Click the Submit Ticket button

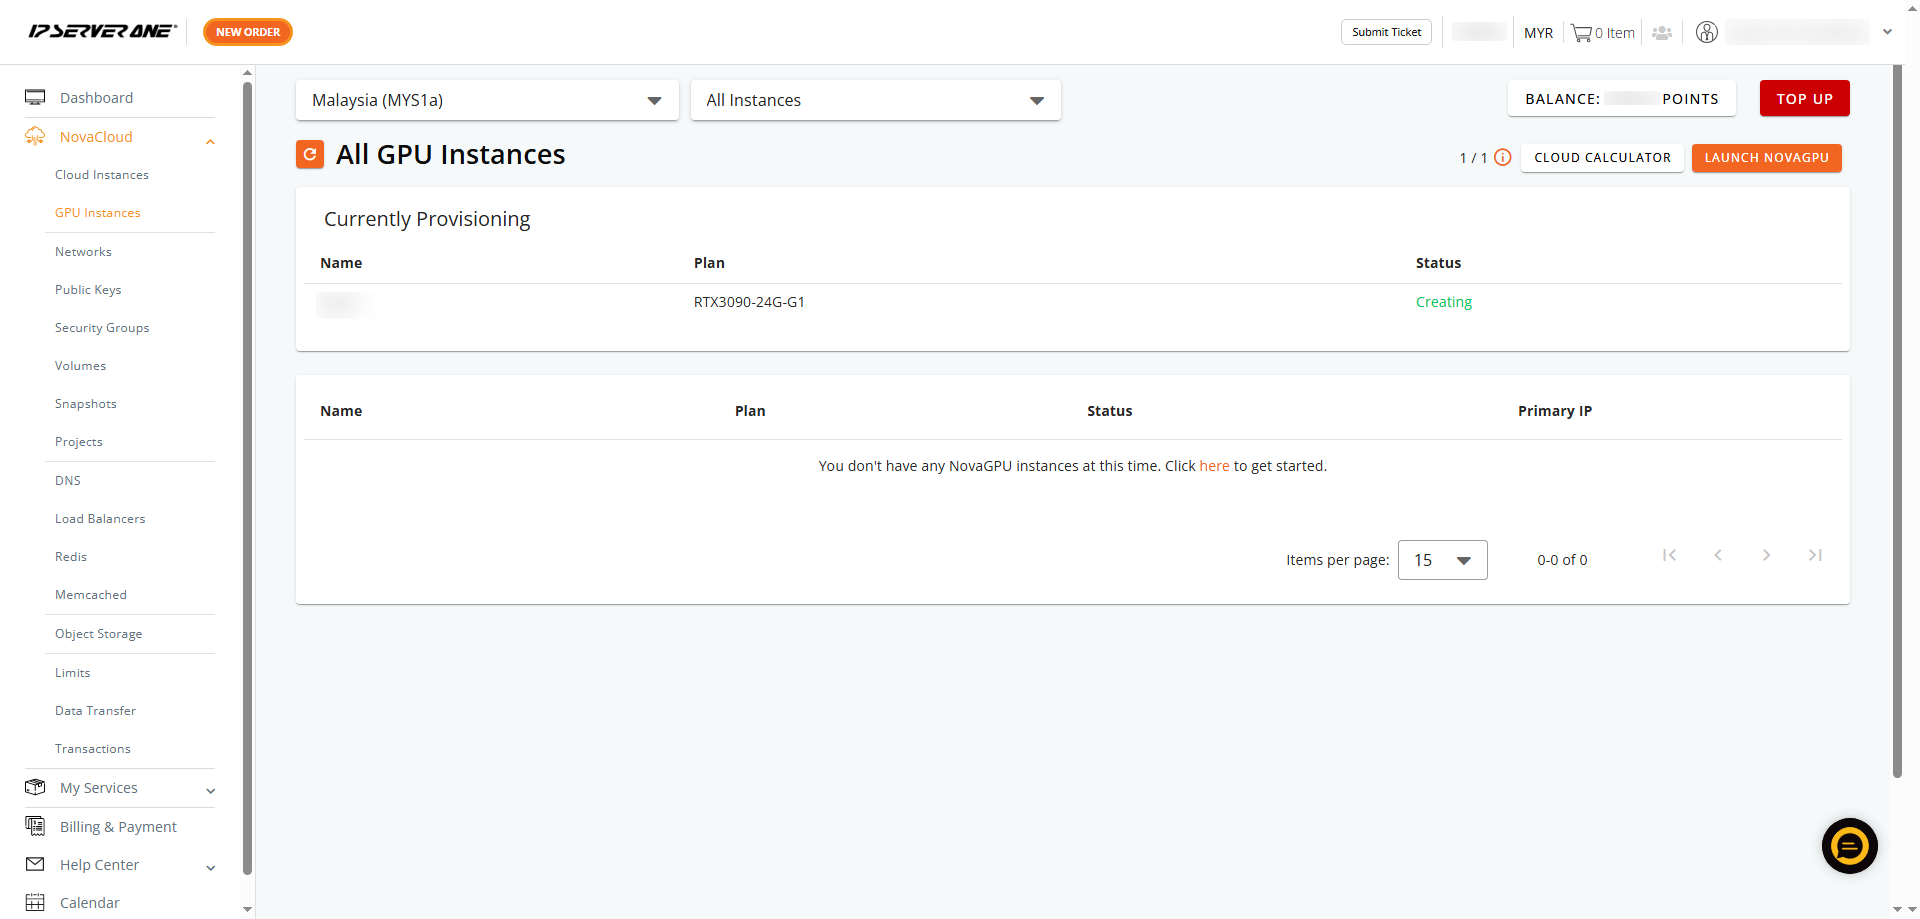coord(1386,32)
